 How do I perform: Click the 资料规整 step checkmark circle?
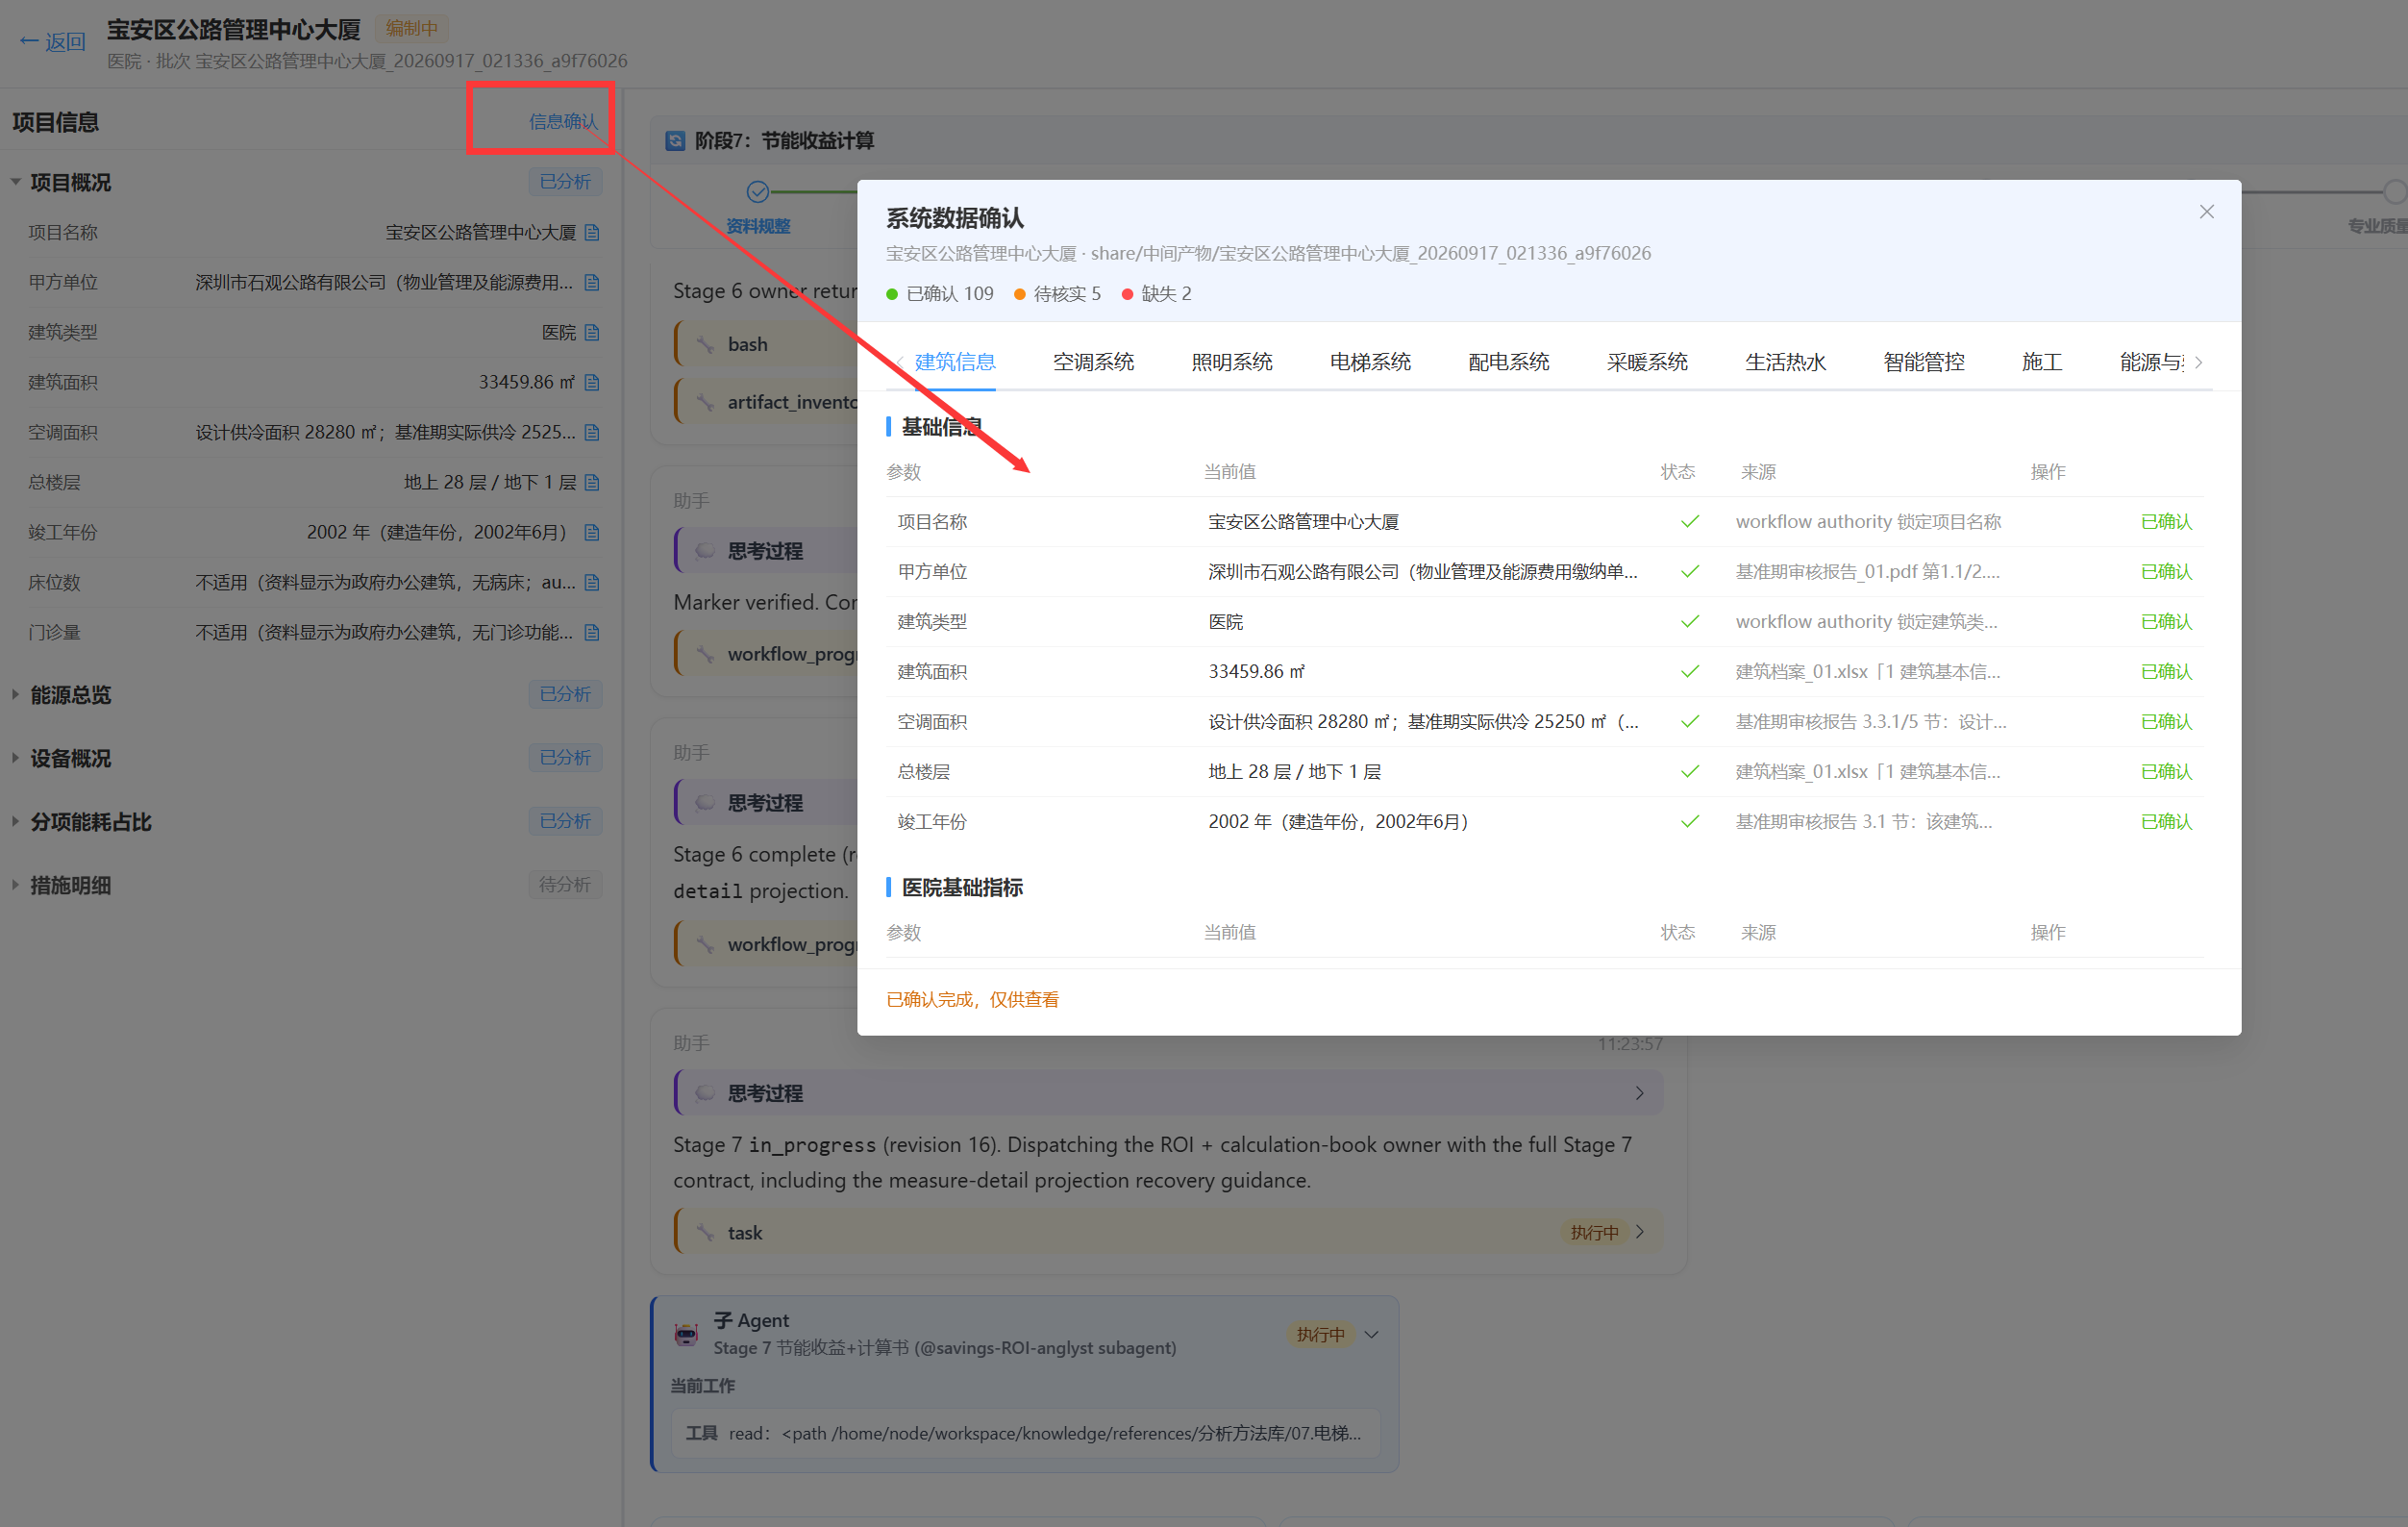(x=758, y=191)
